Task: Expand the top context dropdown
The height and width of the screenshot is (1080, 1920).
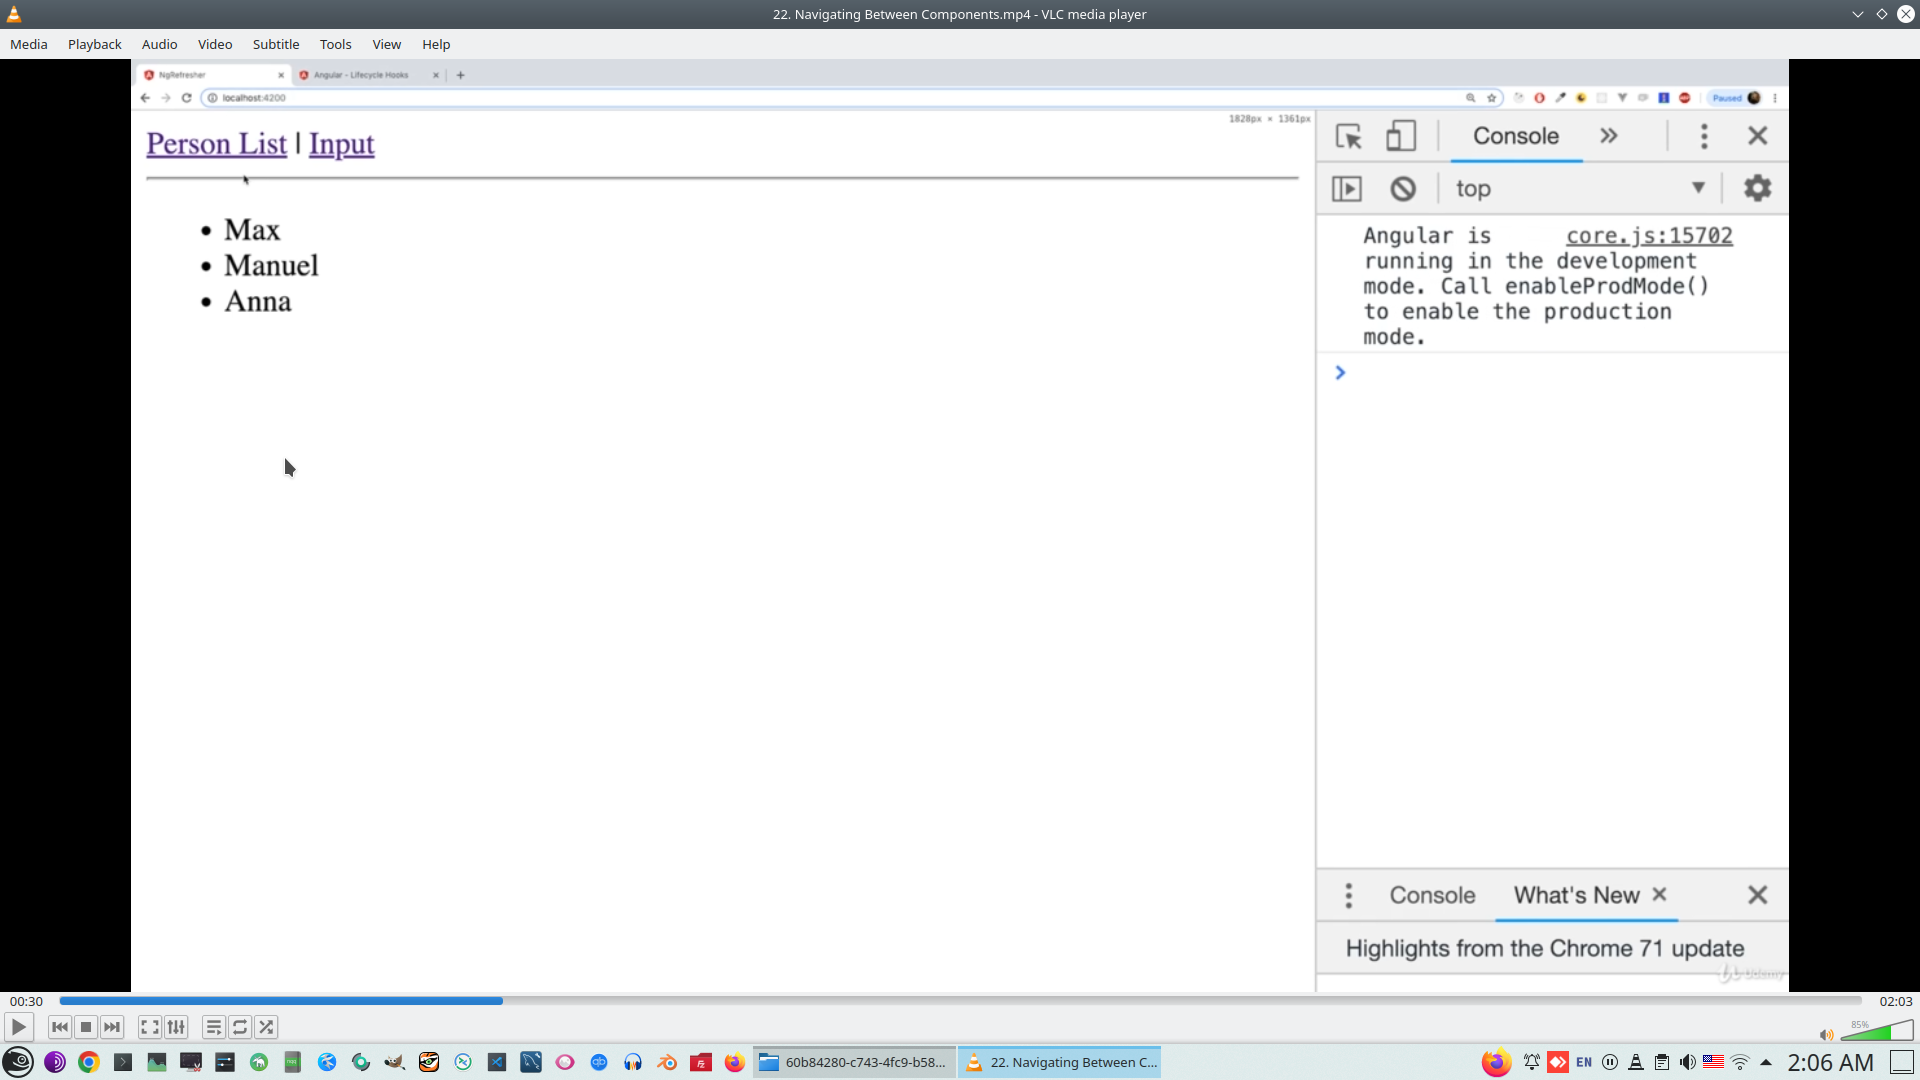Action: (1697, 188)
